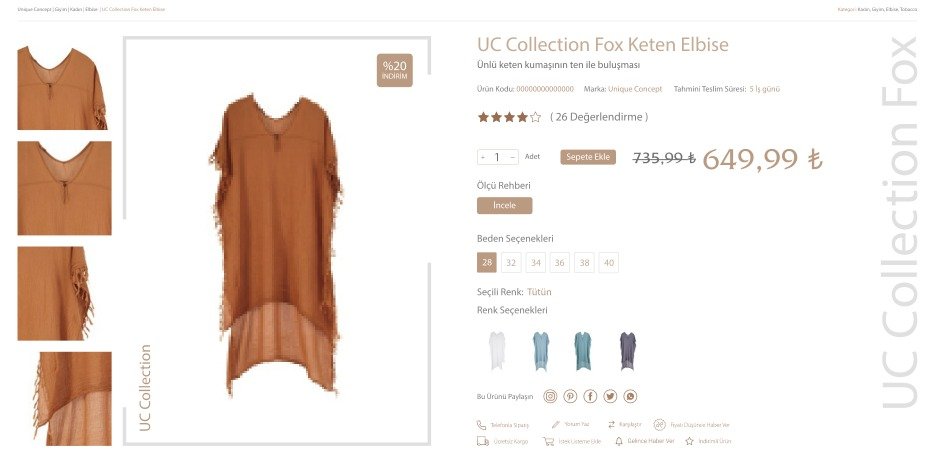Select size 32
The image size is (934, 456).
pos(511,263)
